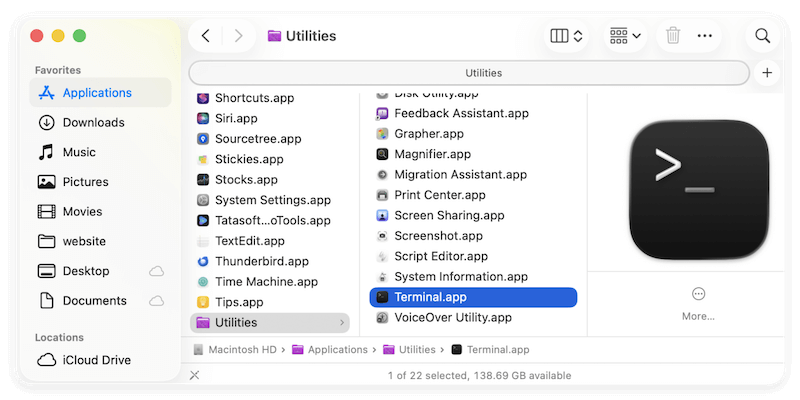This screenshot has height=400, width=800.
Task: Open Music in the sidebar
Action: point(100,152)
